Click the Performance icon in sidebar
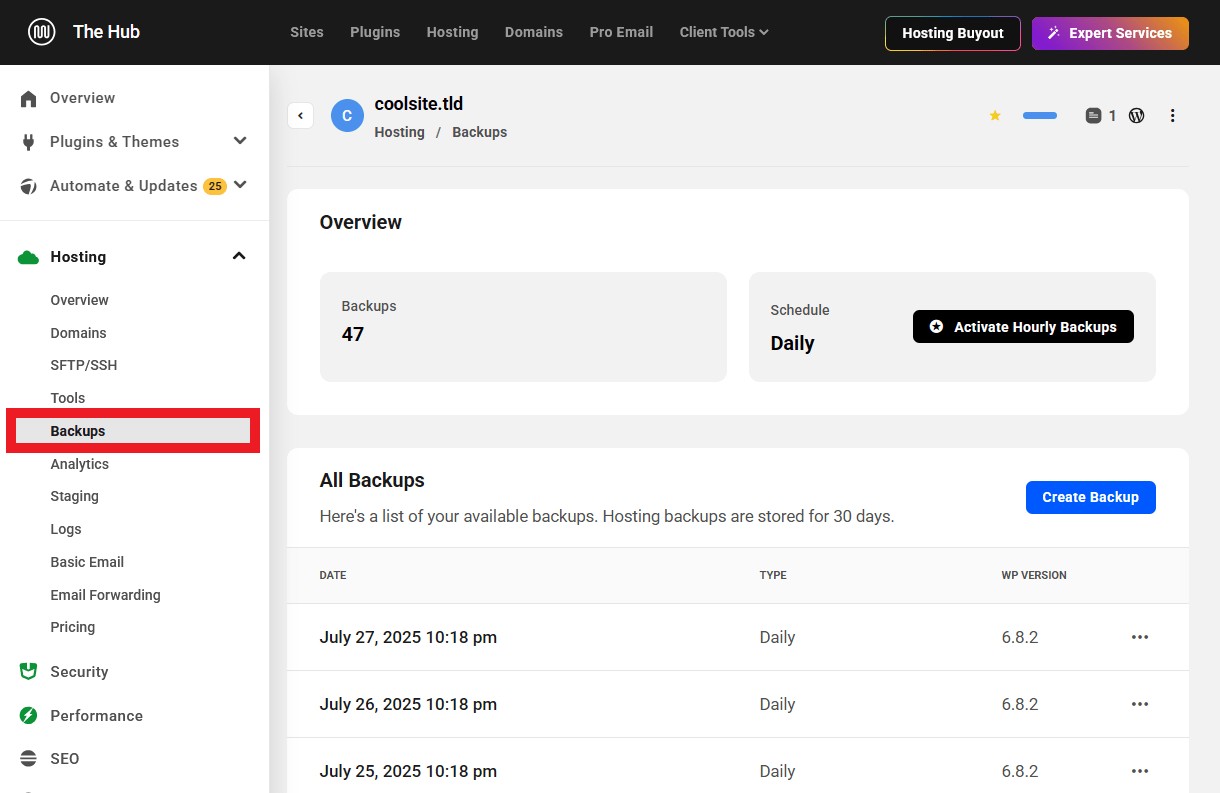Viewport: 1220px width, 793px height. tap(27, 715)
